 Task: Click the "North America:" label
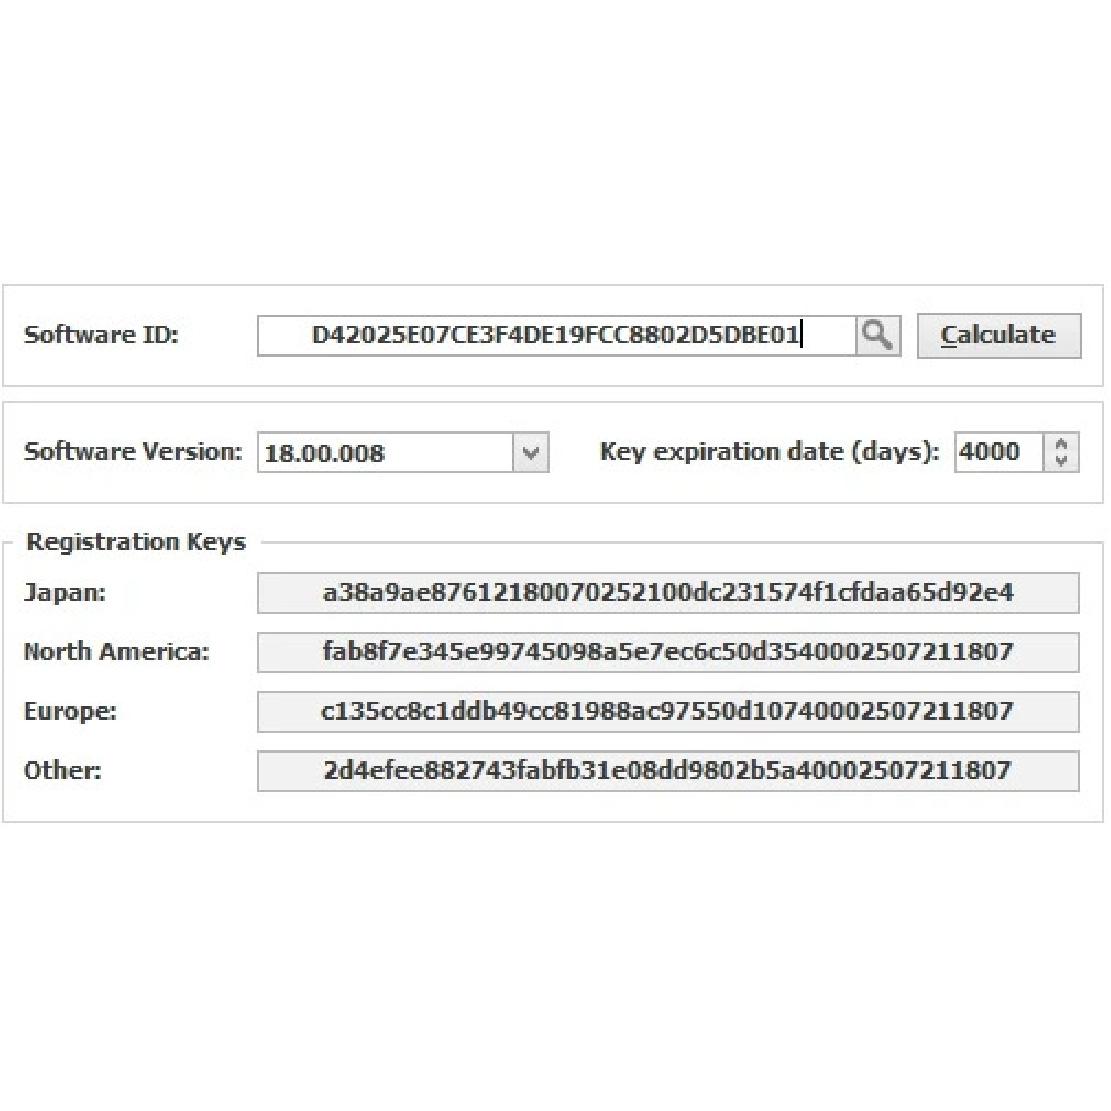[117, 652]
